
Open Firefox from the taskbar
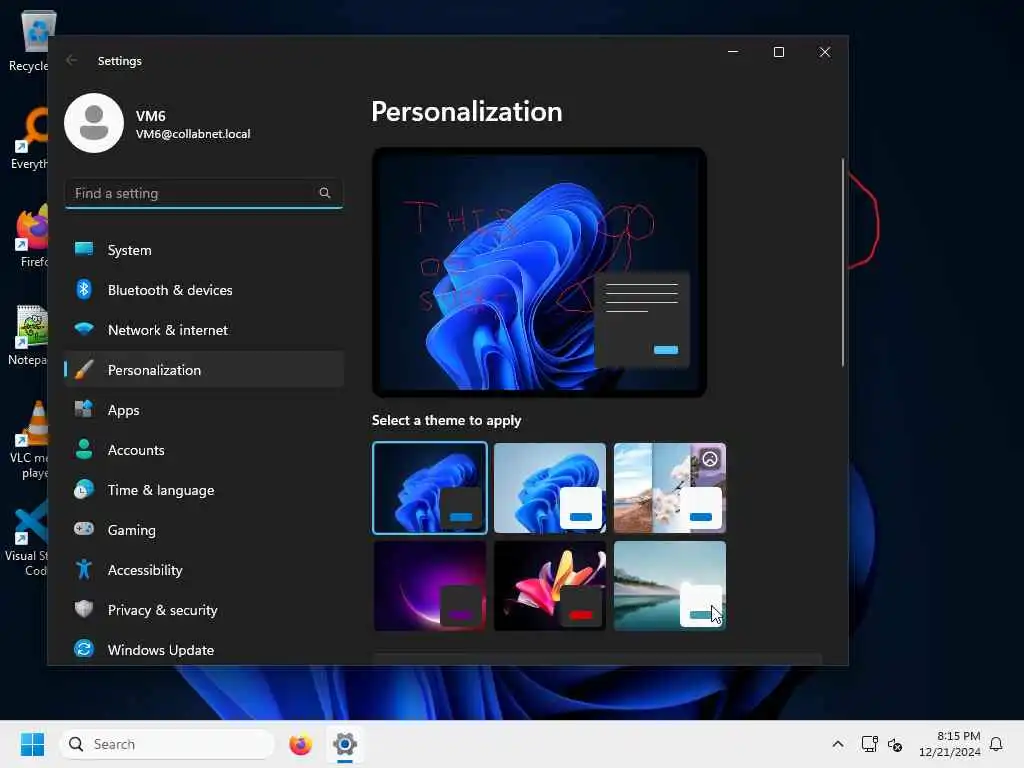tap(300, 744)
